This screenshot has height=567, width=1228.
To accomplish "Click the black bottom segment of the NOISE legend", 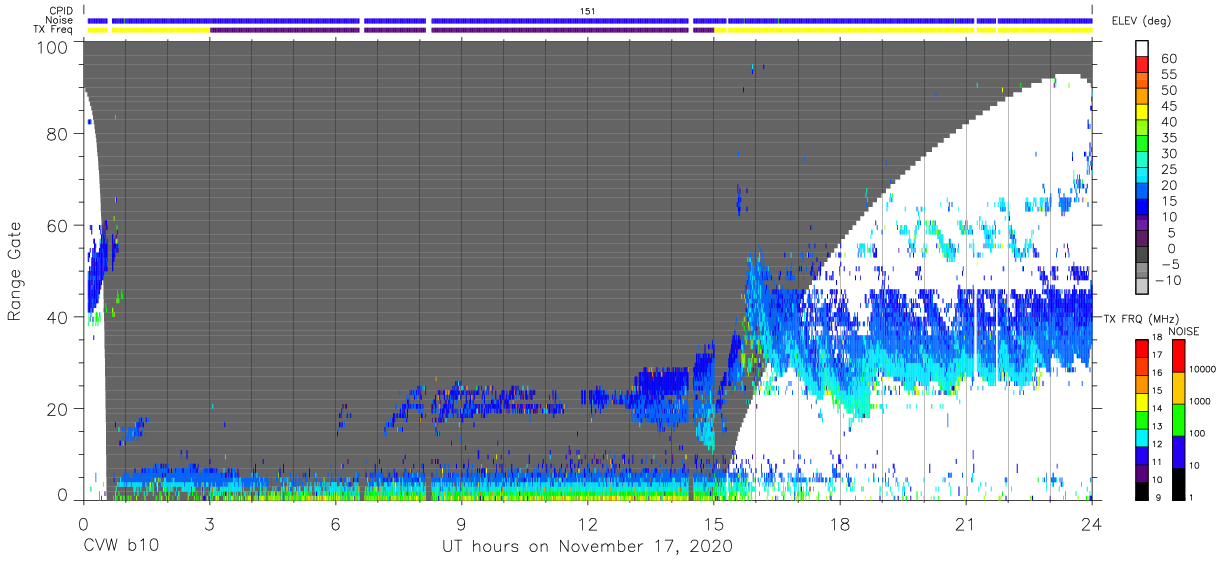I will [x=1179, y=484].
